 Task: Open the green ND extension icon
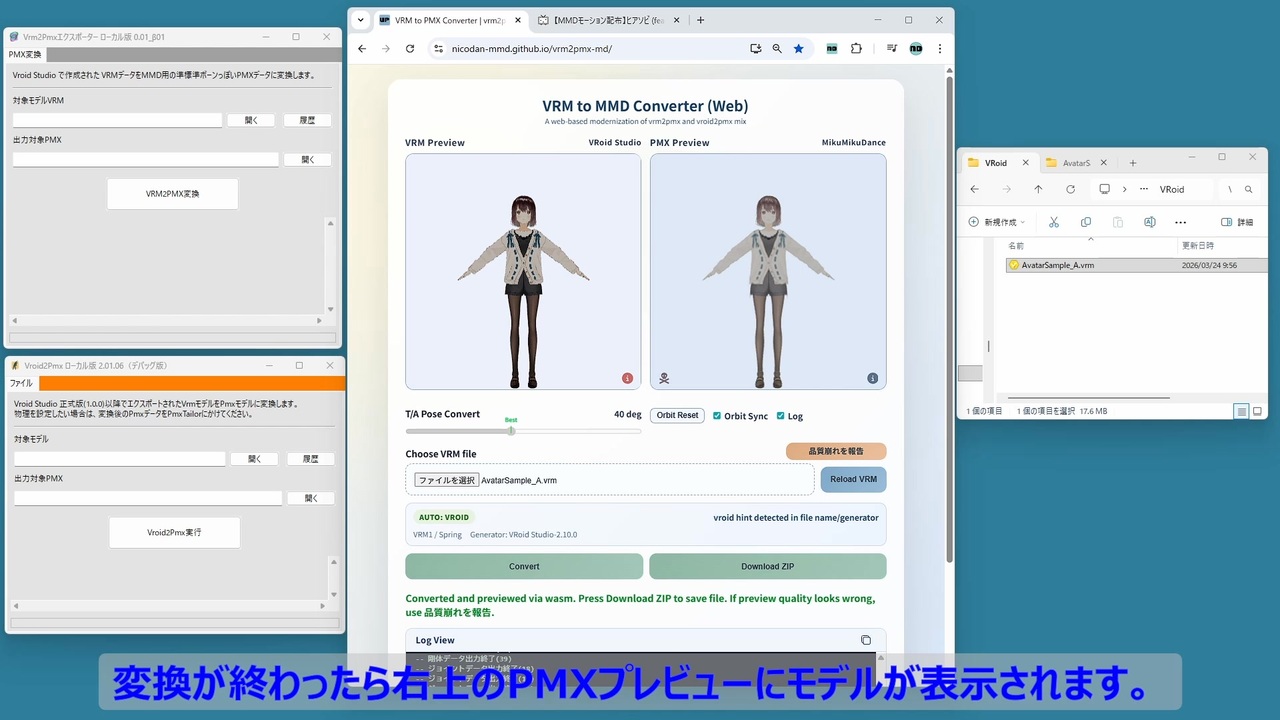(831, 48)
